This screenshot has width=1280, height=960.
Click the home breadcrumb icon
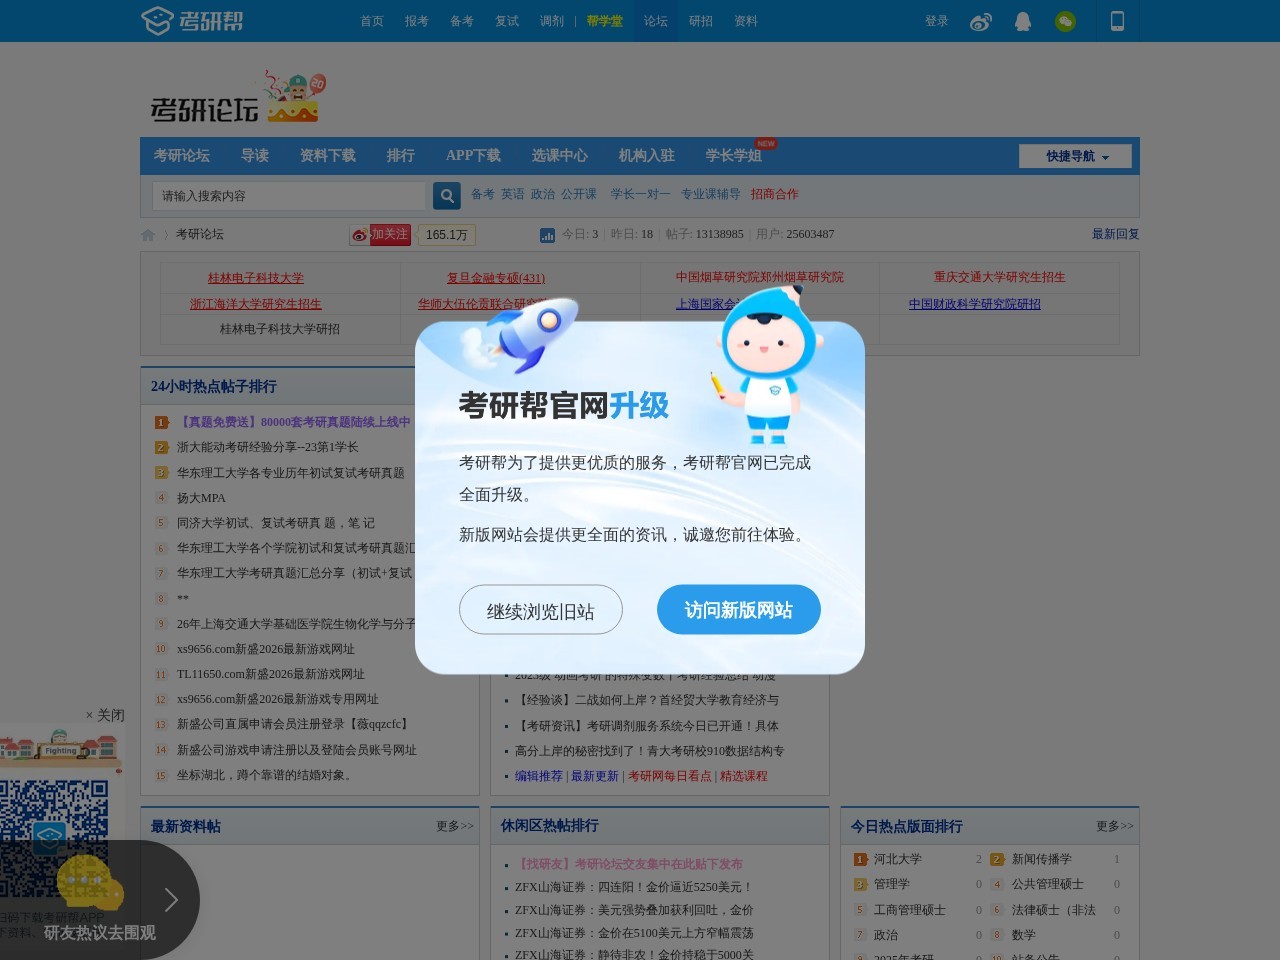(x=148, y=234)
